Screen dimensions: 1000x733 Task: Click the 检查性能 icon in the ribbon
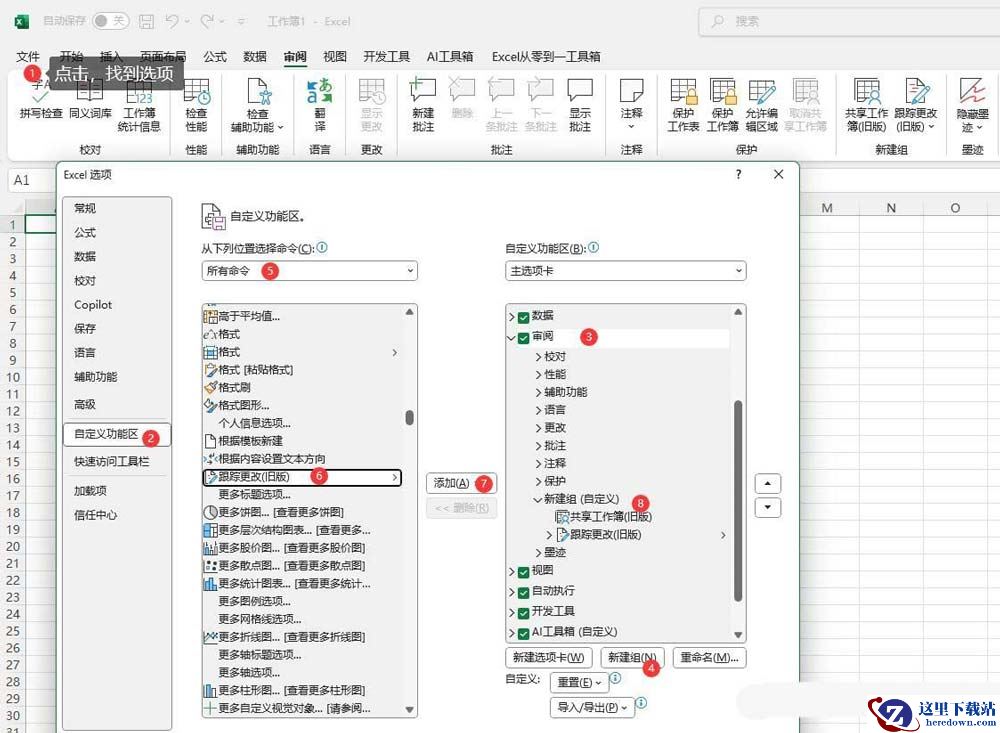pos(196,104)
